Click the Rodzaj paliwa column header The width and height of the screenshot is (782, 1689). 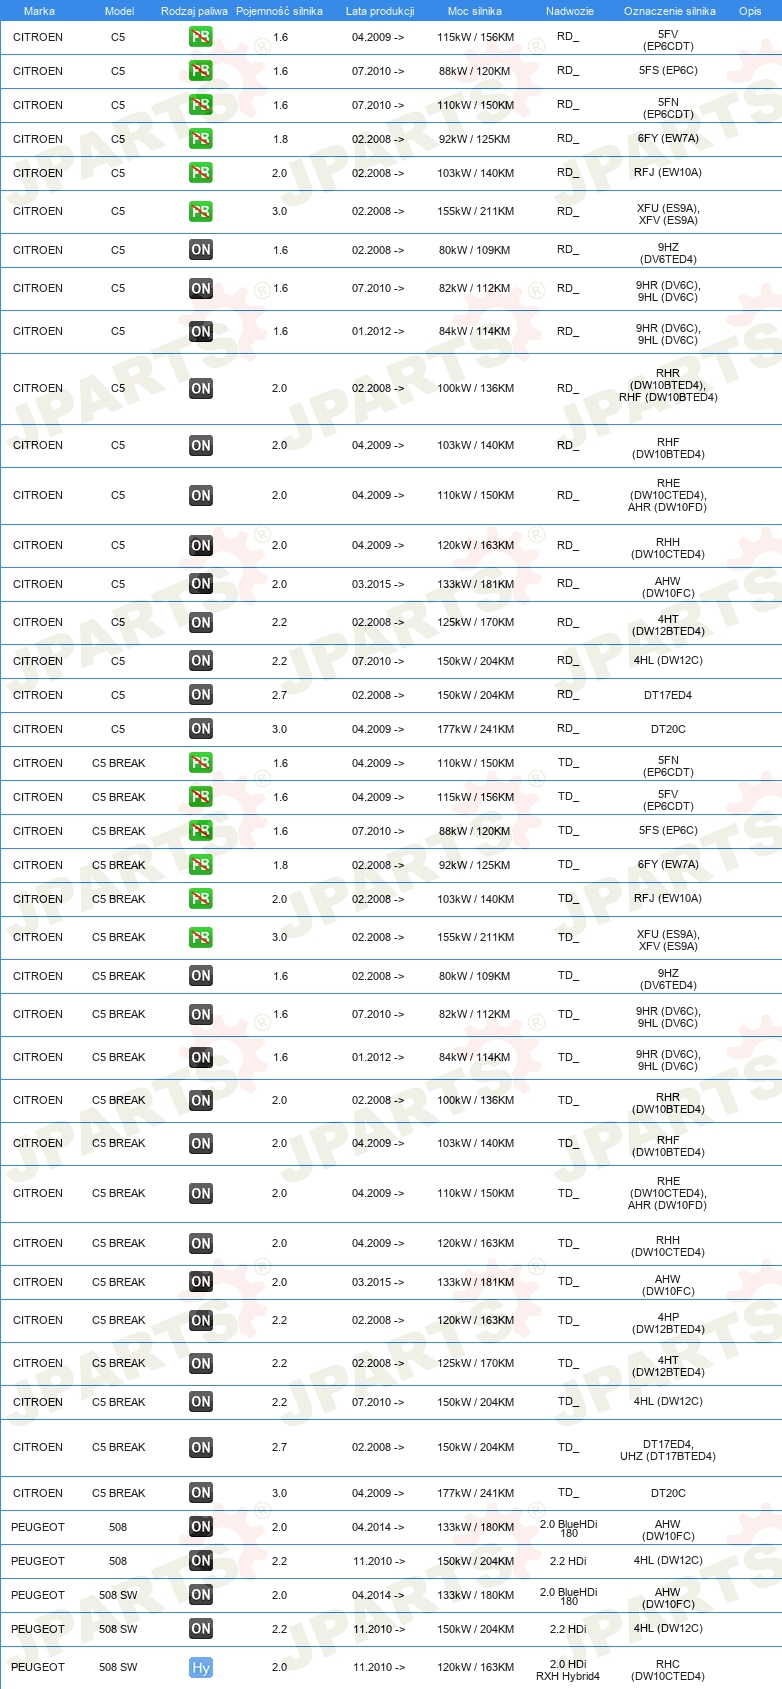click(194, 11)
